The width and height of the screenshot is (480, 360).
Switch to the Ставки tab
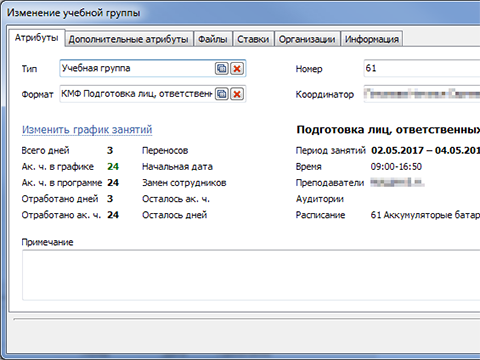click(253, 39)
